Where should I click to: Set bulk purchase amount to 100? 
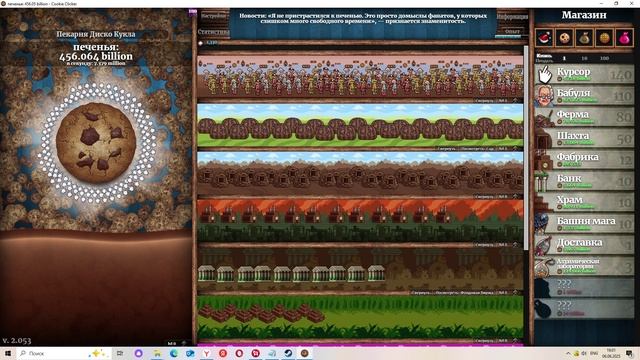click(x=604, y=58)
